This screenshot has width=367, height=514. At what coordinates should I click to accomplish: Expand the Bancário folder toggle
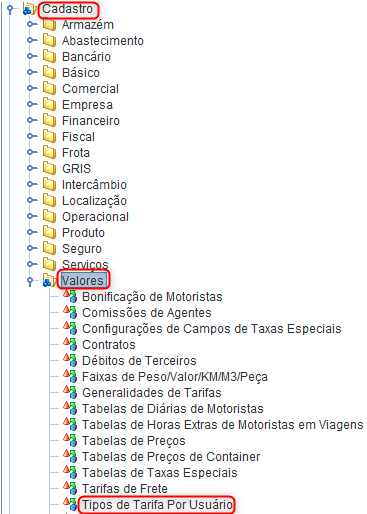pos(30,56)
